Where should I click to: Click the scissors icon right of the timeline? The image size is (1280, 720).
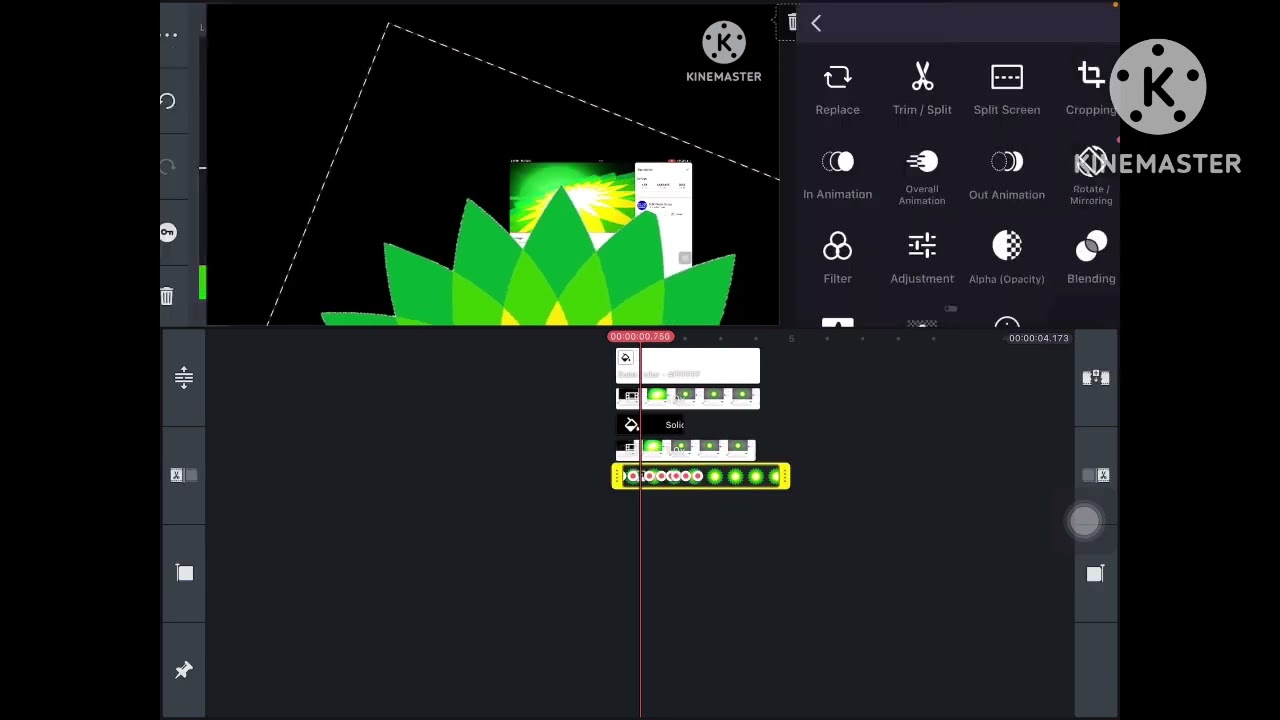pyautogui.click(x=1096, y=475)
